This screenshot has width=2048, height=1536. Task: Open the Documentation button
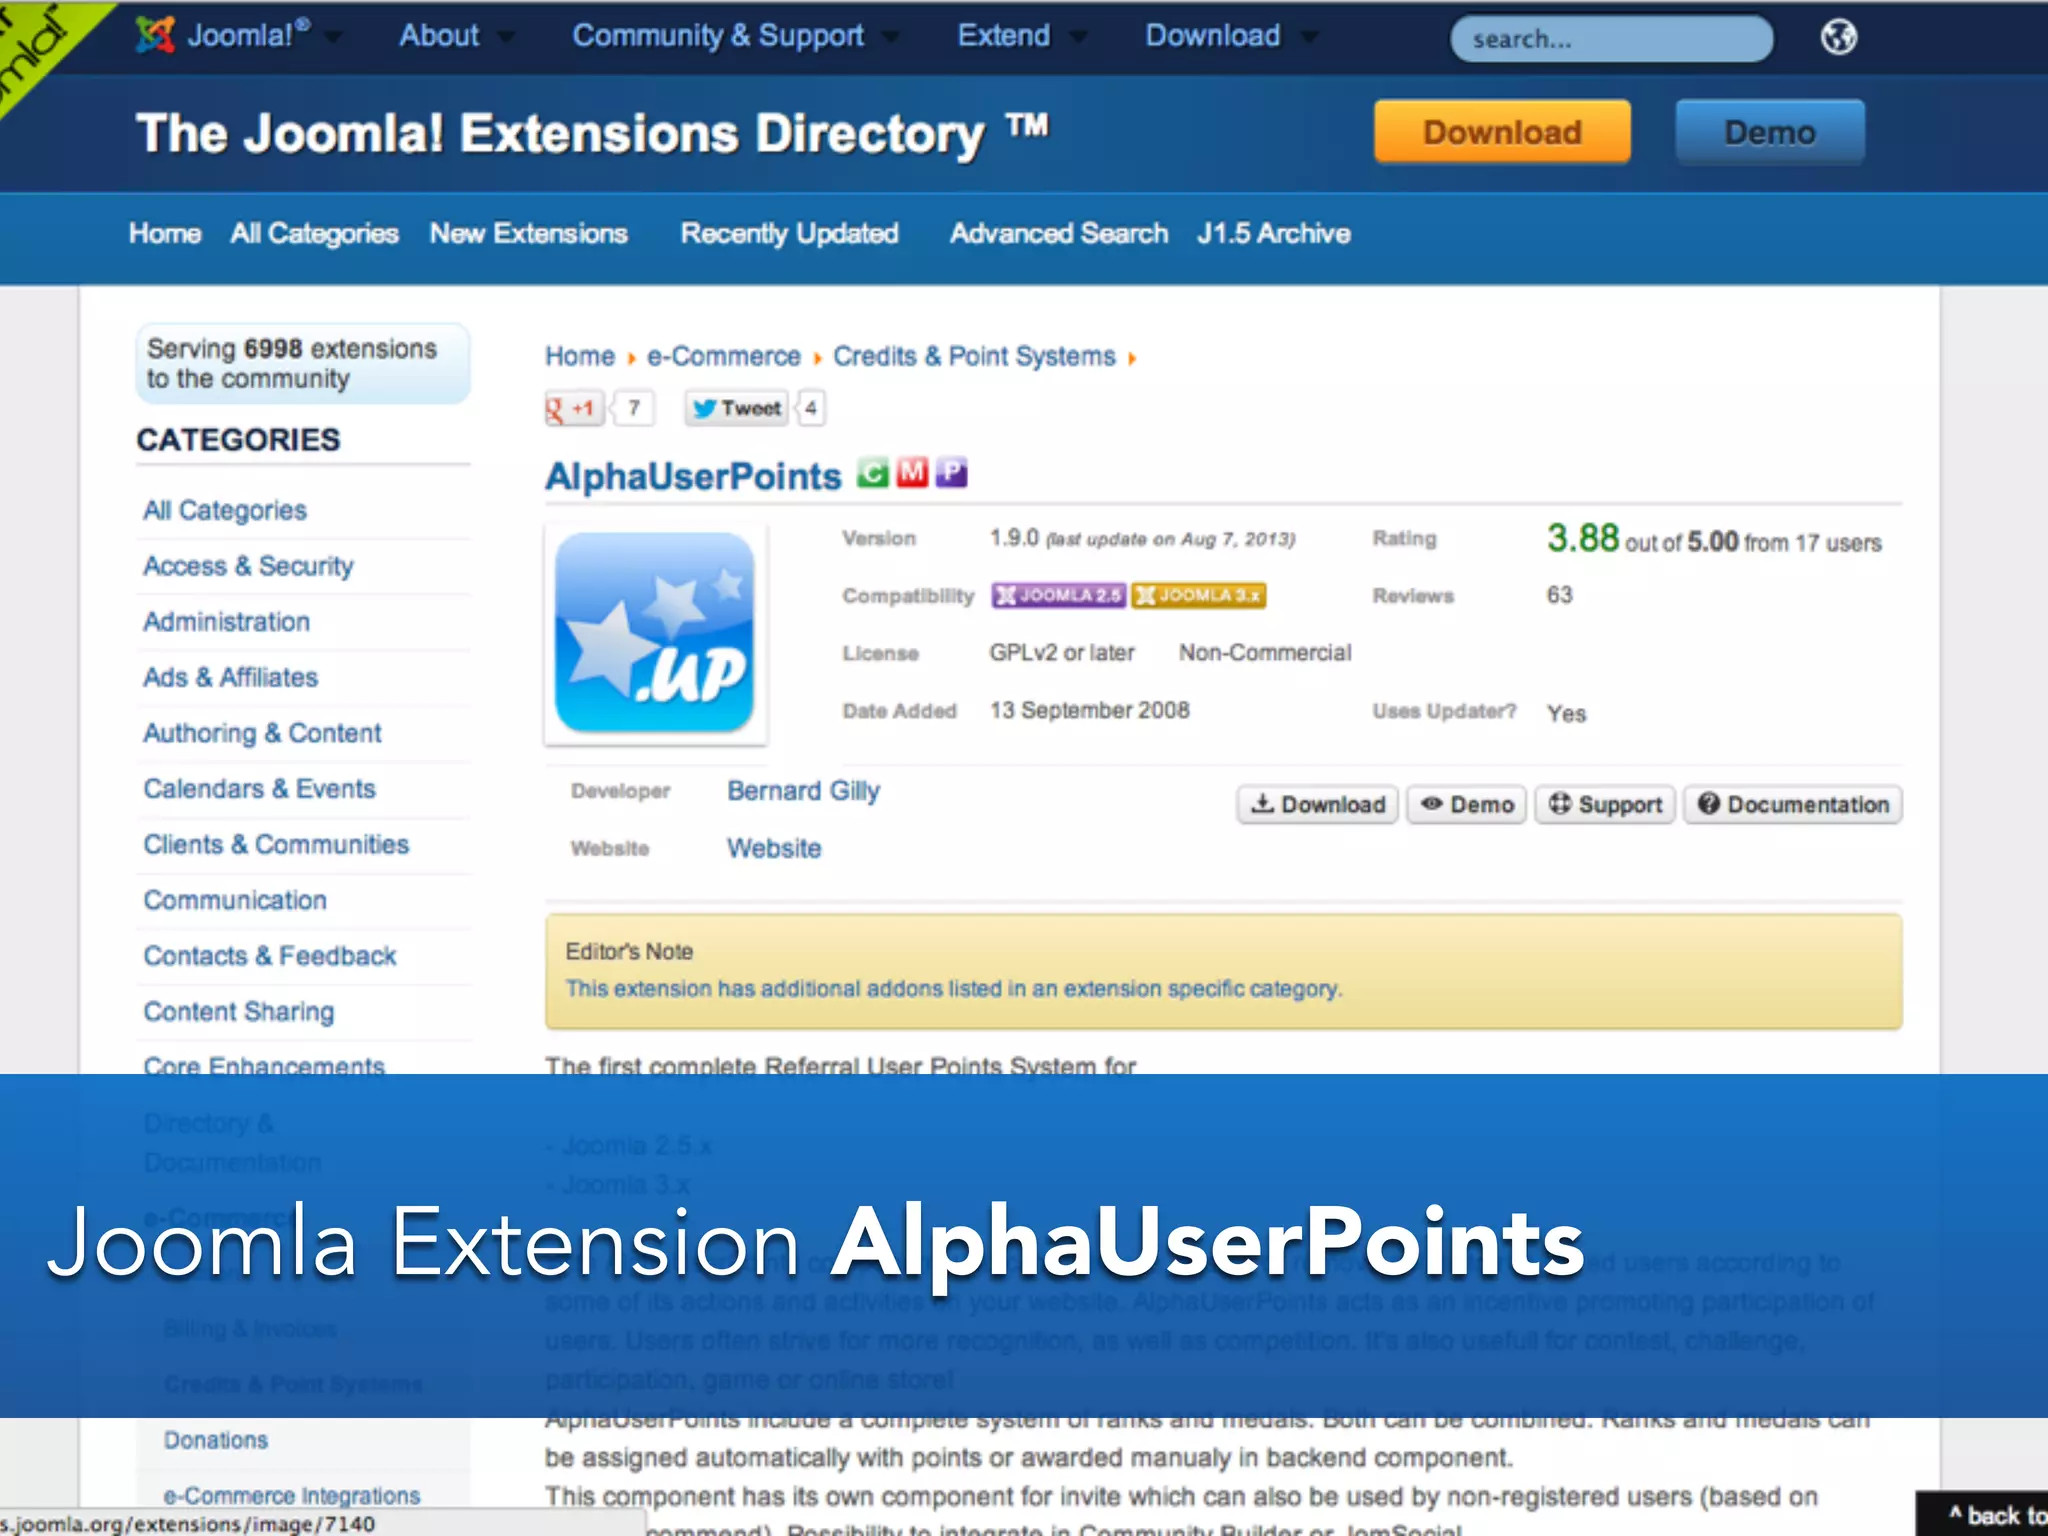1793,804
